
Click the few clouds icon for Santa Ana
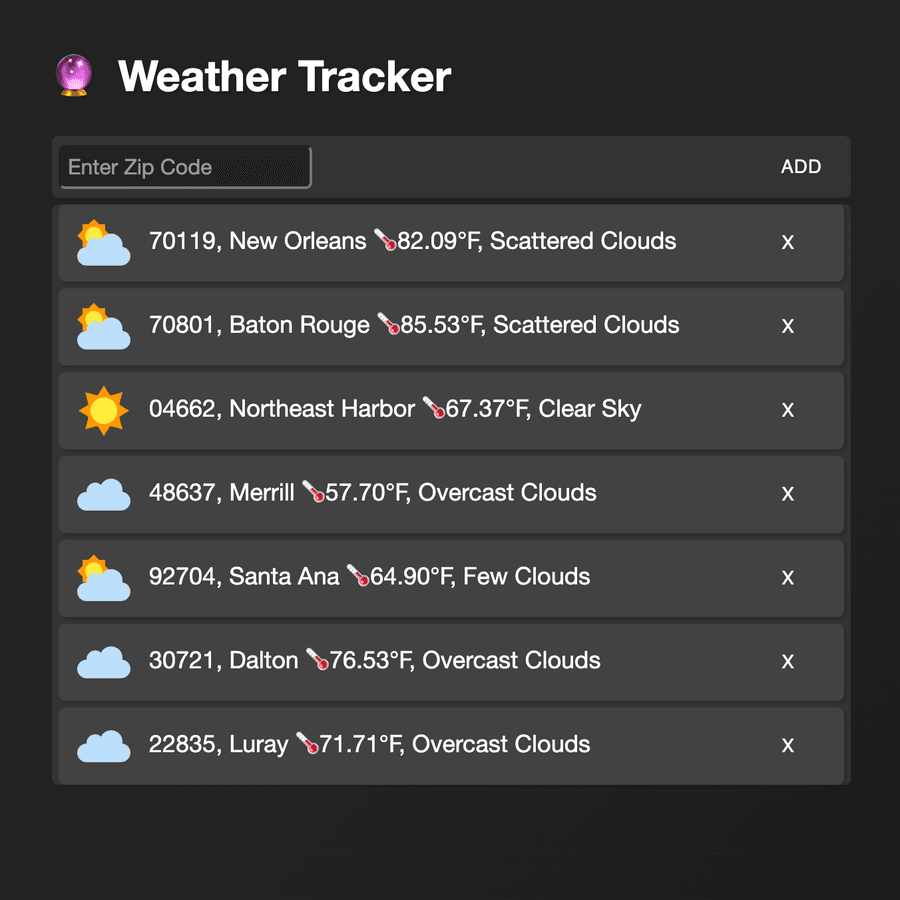point(103,579)
